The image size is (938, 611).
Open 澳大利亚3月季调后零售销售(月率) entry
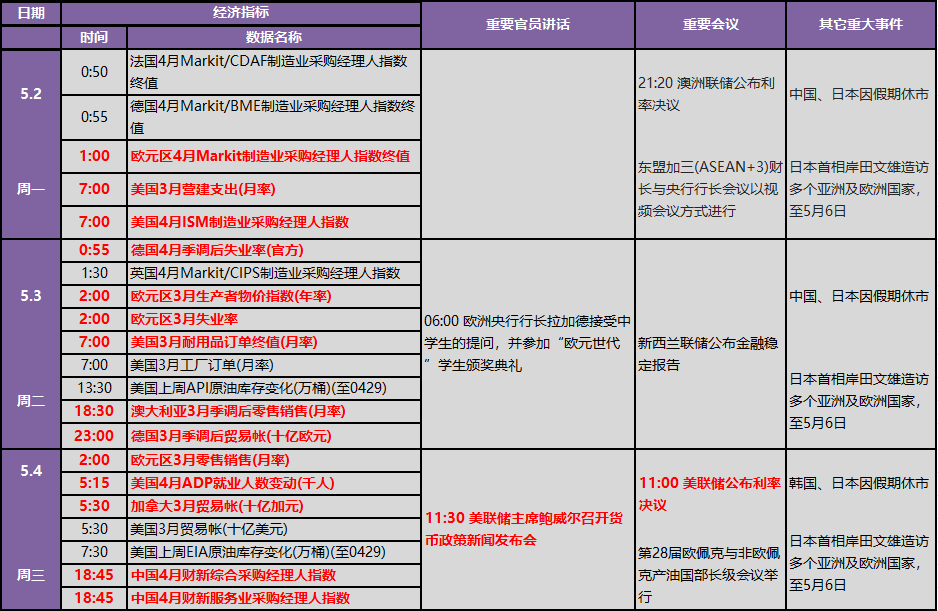click(x=238, y=411)
